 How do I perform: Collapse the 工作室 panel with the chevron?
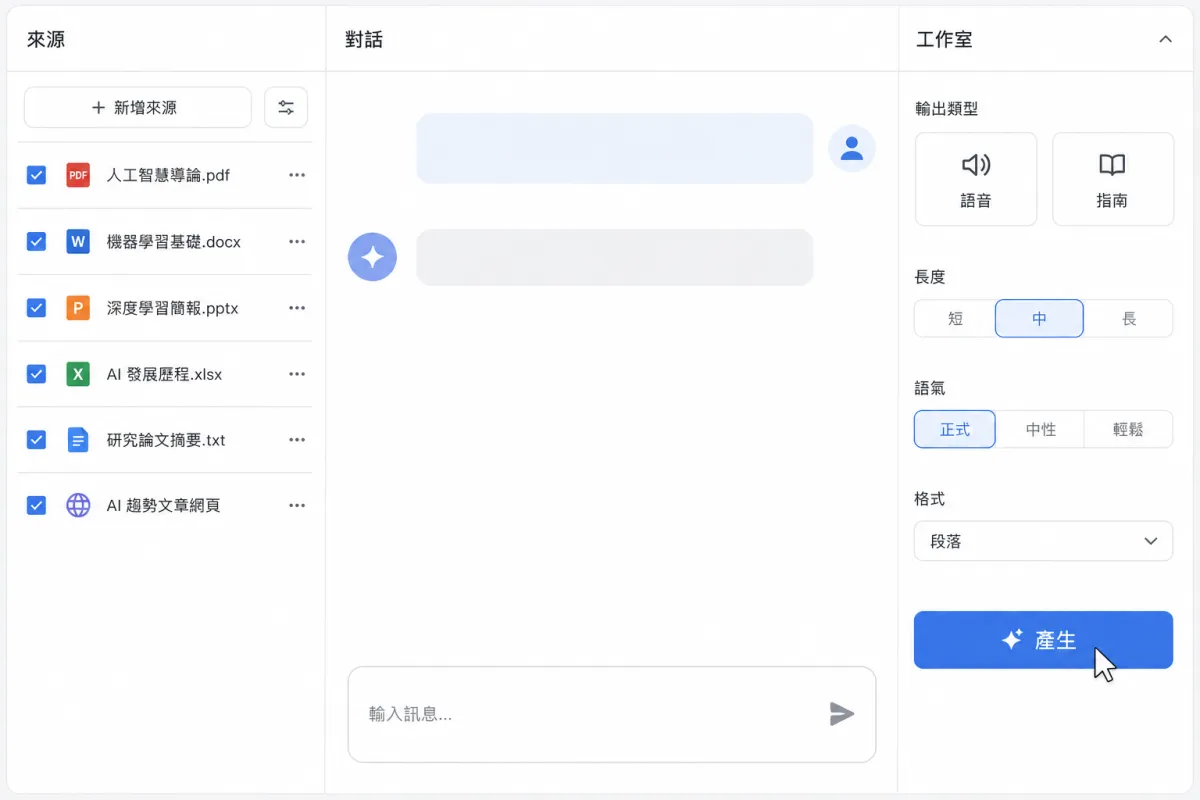tap(1165, 40)
